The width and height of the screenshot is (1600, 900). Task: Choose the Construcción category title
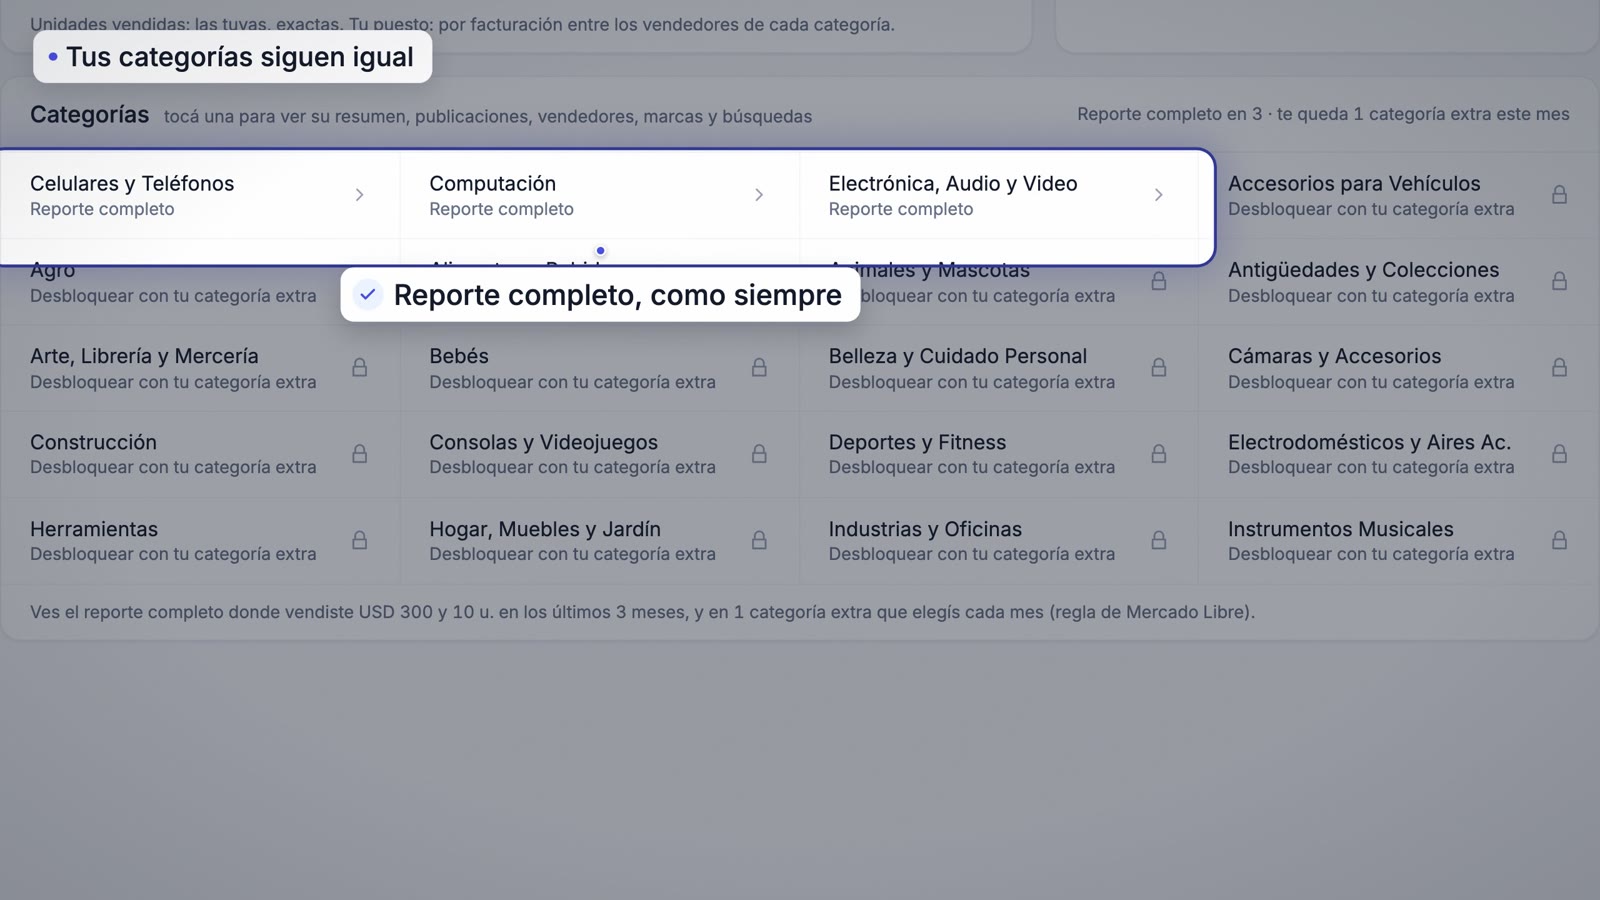[93, 442]
